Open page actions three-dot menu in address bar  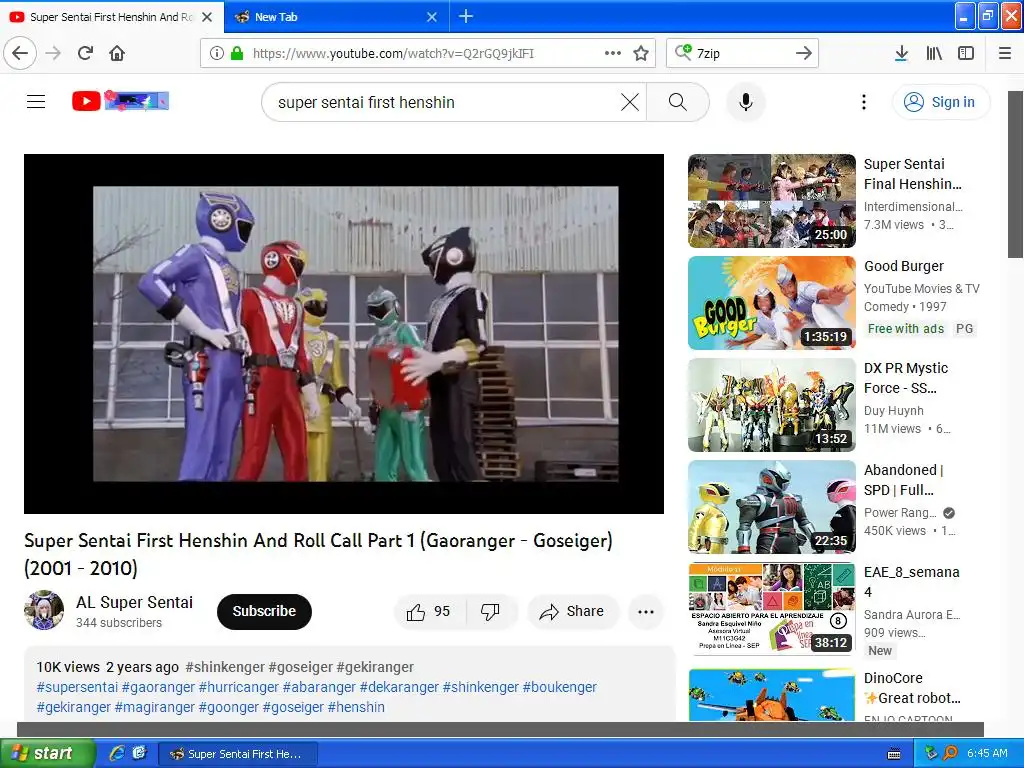tap(613, 53)
